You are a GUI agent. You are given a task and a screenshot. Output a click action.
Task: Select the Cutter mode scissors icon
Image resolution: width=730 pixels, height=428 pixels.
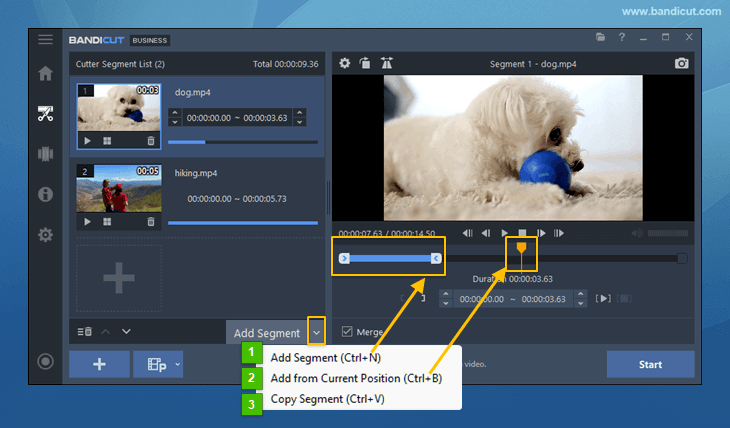[46, 114]
